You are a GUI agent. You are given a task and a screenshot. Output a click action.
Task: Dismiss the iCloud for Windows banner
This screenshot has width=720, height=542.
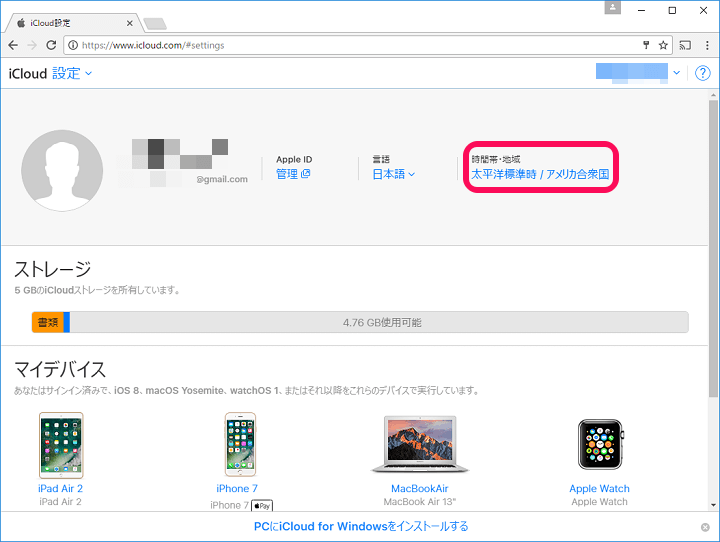[x=705, y=527]
